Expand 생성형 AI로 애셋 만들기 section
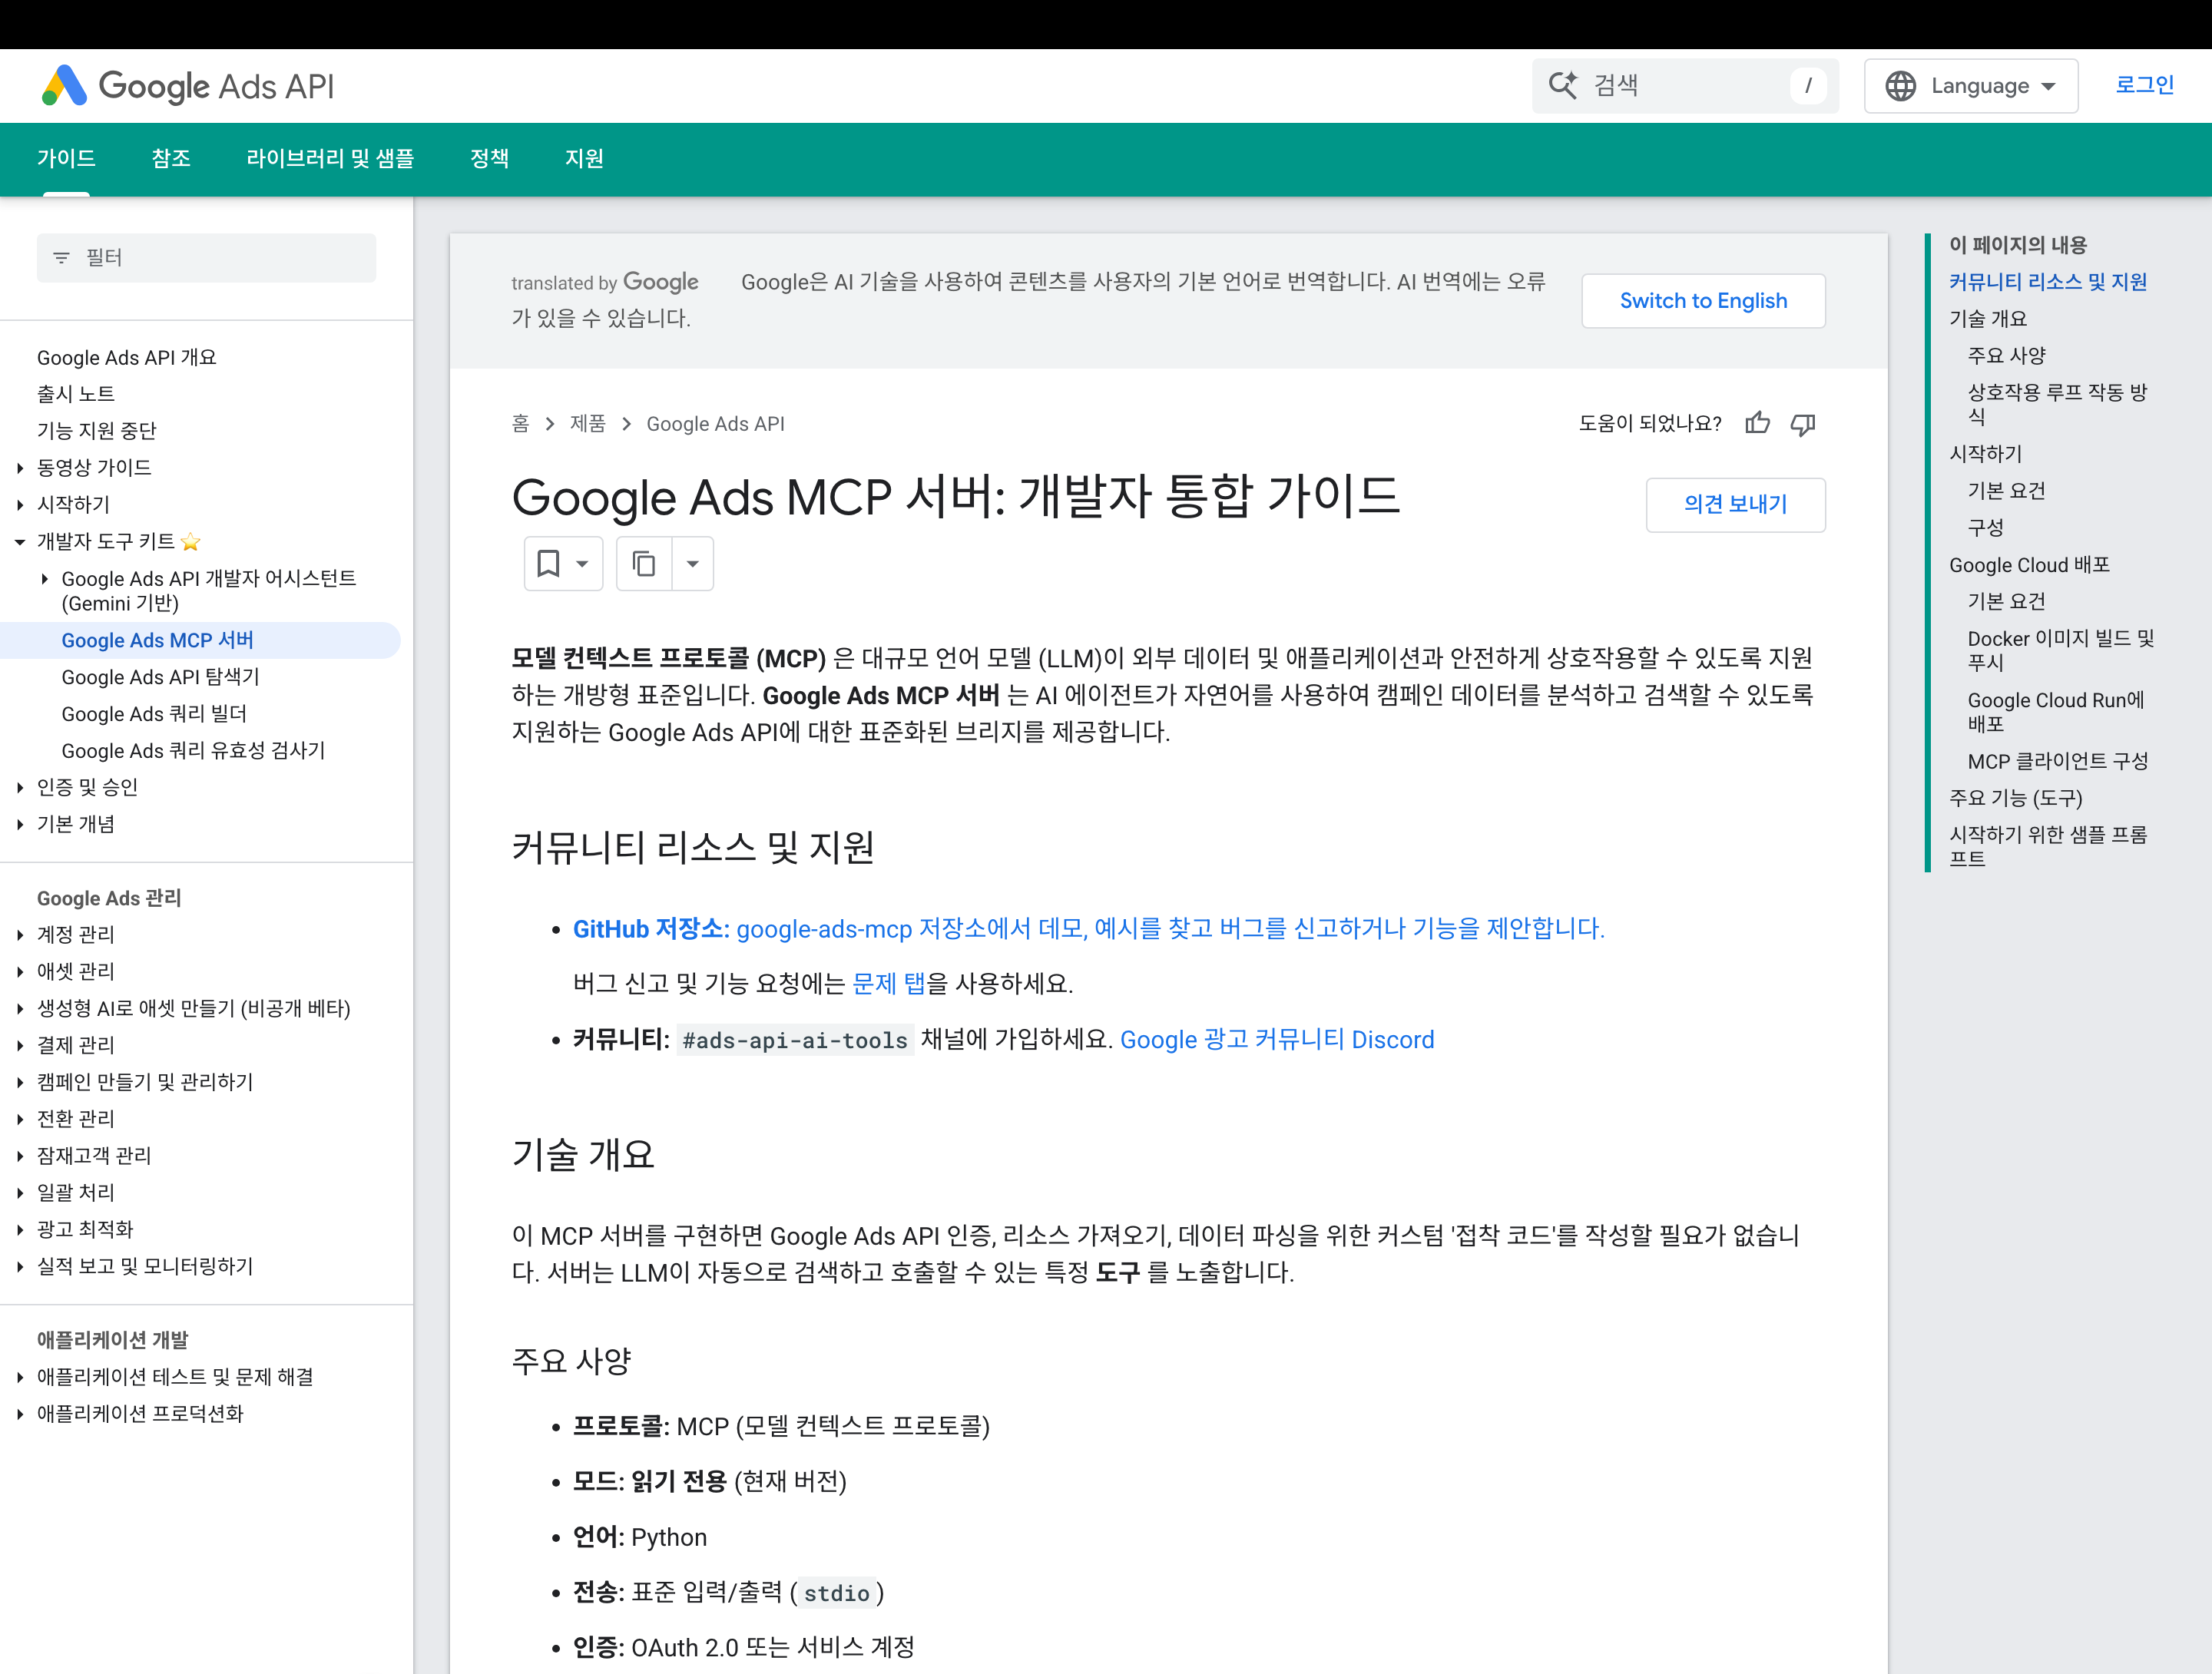Screen dimensions: 2212x1674 coord(20,1009)
